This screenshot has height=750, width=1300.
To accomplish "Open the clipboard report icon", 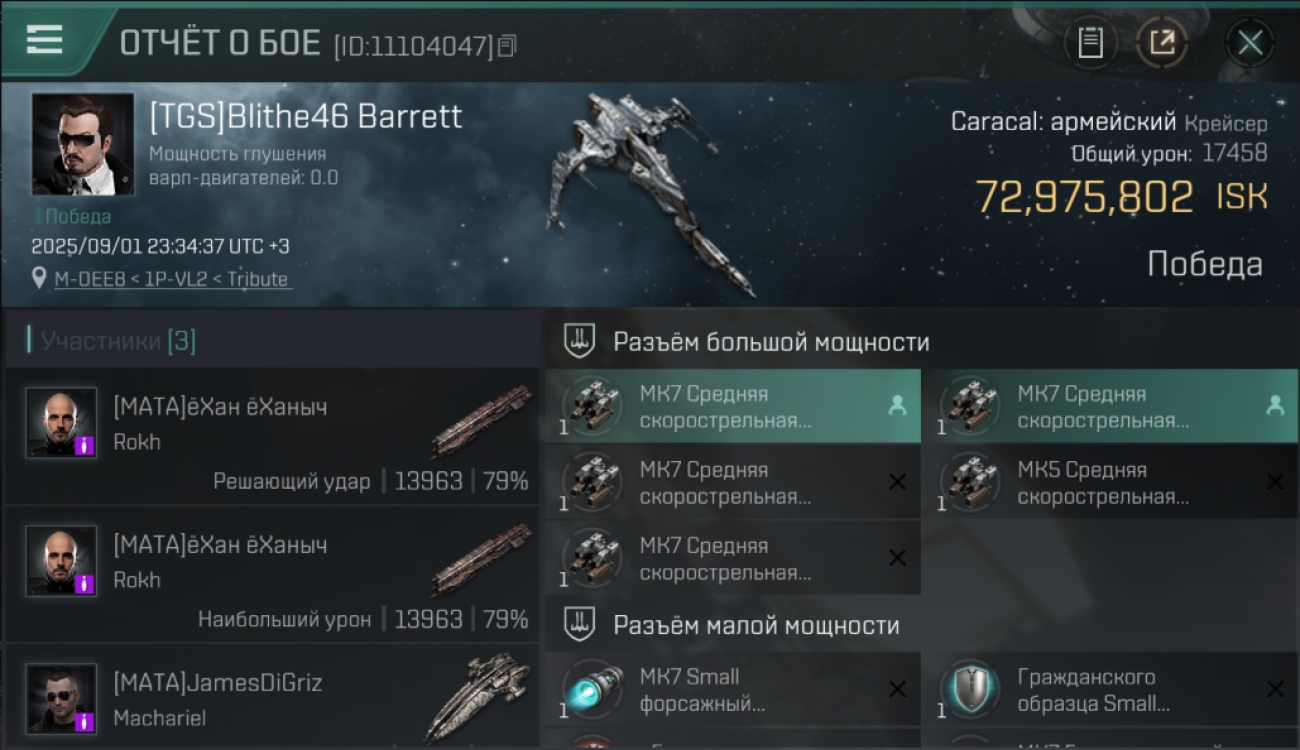I will pos(1091,43).
